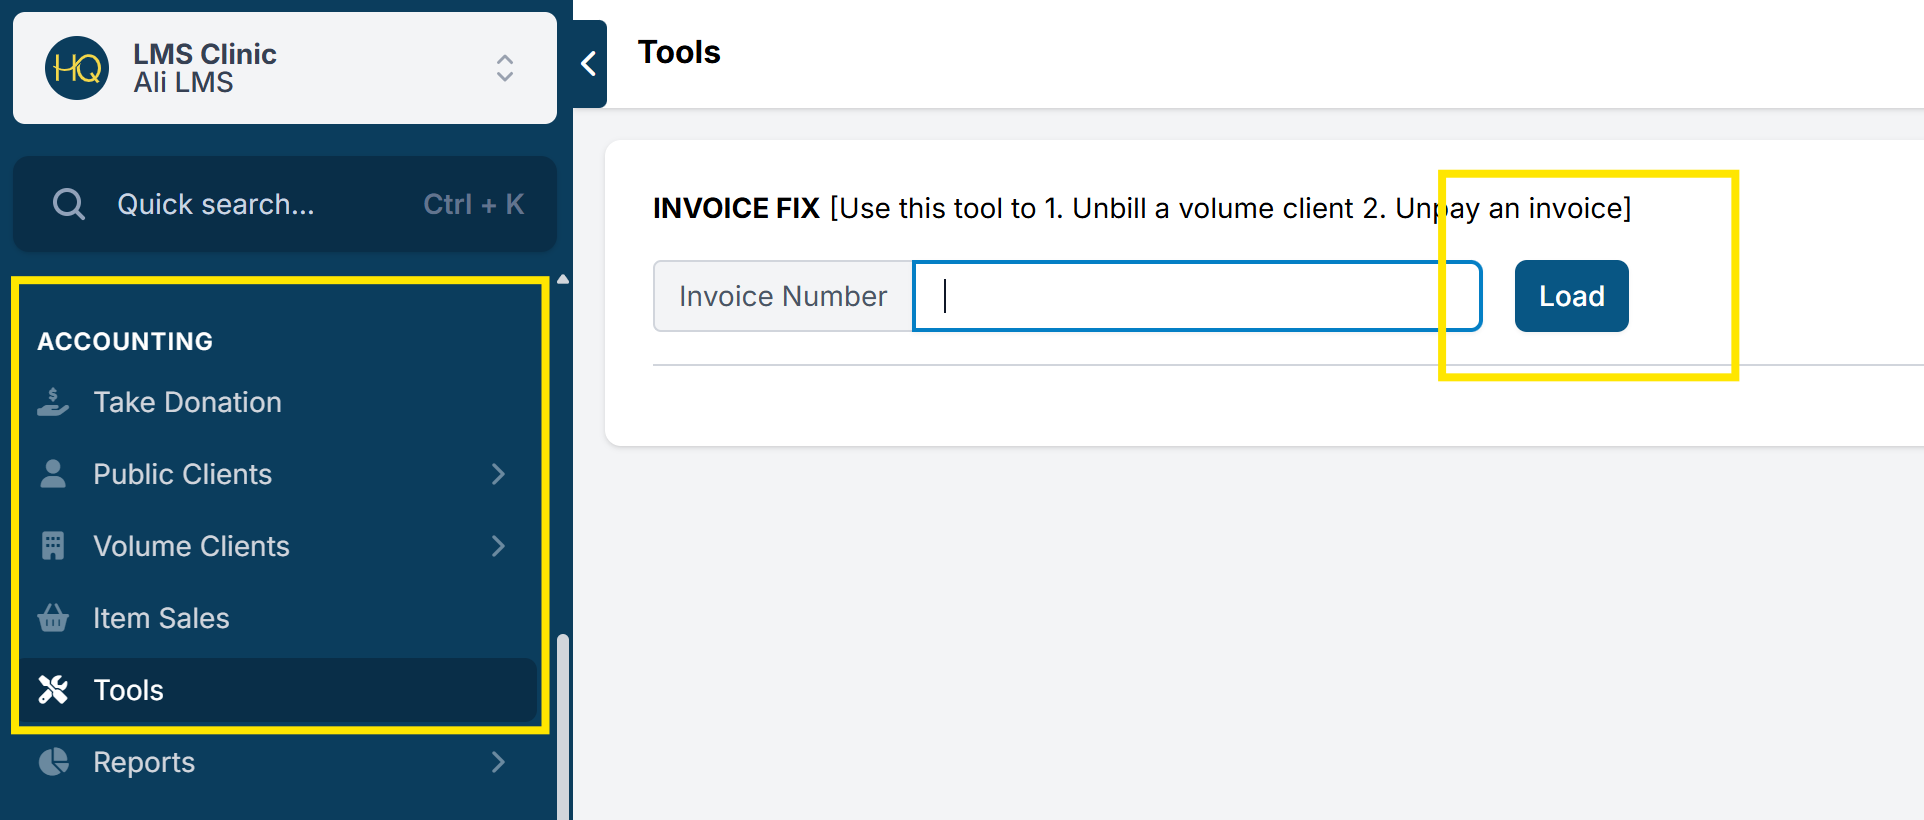Viewport: 1924px width, 820px height.
Task: Click the Volume Clients building icon
Action: pyautogui.click(x=53, y=546)
